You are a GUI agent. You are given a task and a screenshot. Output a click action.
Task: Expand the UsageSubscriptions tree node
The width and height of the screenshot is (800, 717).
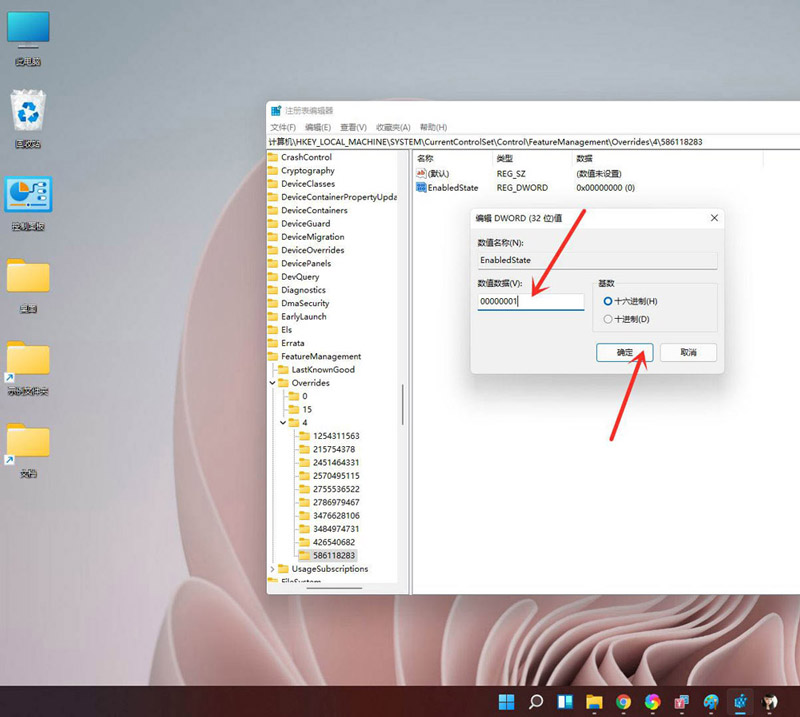pos(273,569)
